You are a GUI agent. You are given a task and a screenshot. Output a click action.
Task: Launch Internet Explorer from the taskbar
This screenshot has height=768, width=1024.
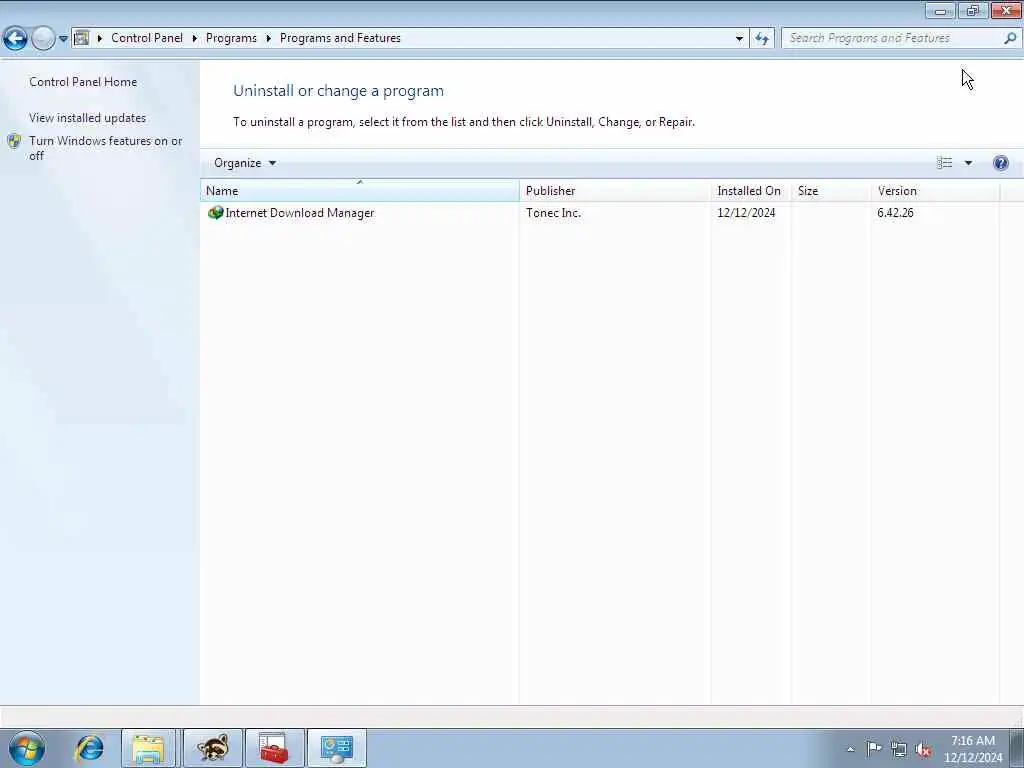coord(89,748)
